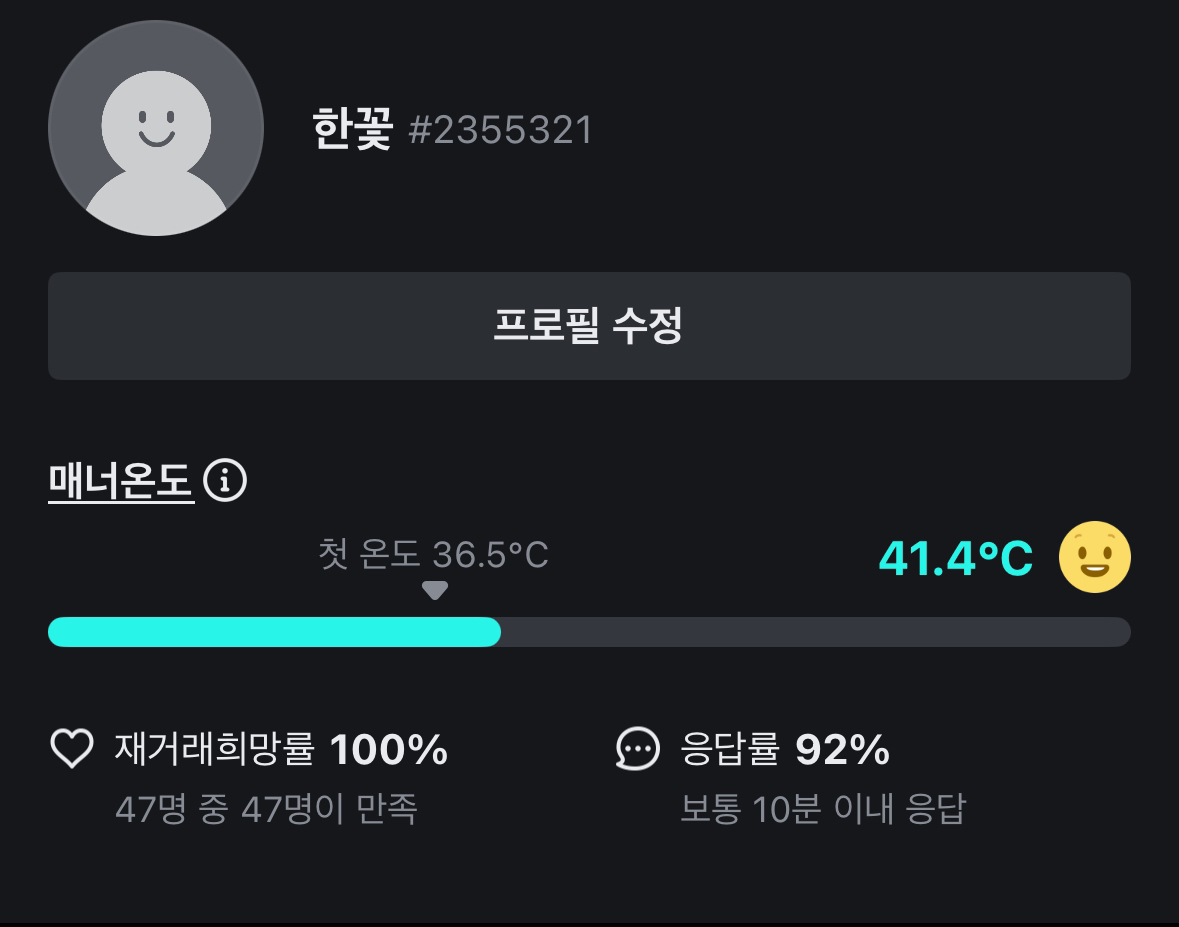This screenshot has height=927, width=1179.
Task: Open the 프로필 수정 button
Action: point(590,326)
